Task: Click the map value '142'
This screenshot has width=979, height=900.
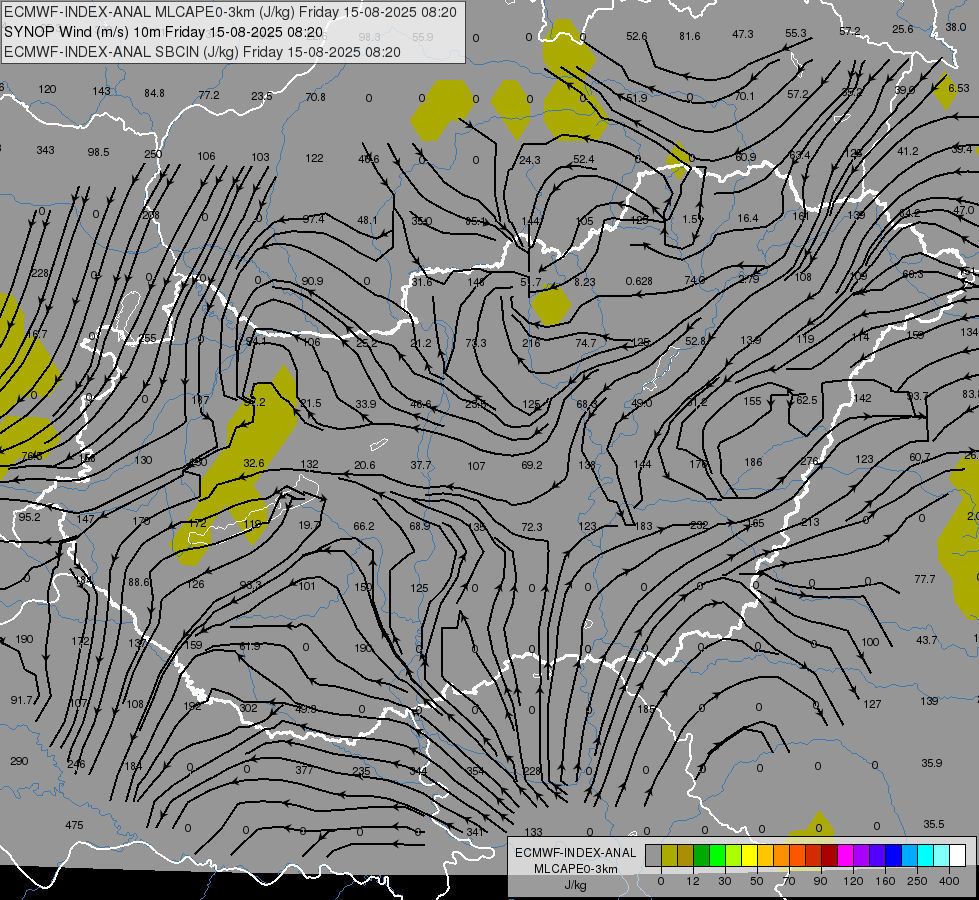Action: click(x=862, y=398)
